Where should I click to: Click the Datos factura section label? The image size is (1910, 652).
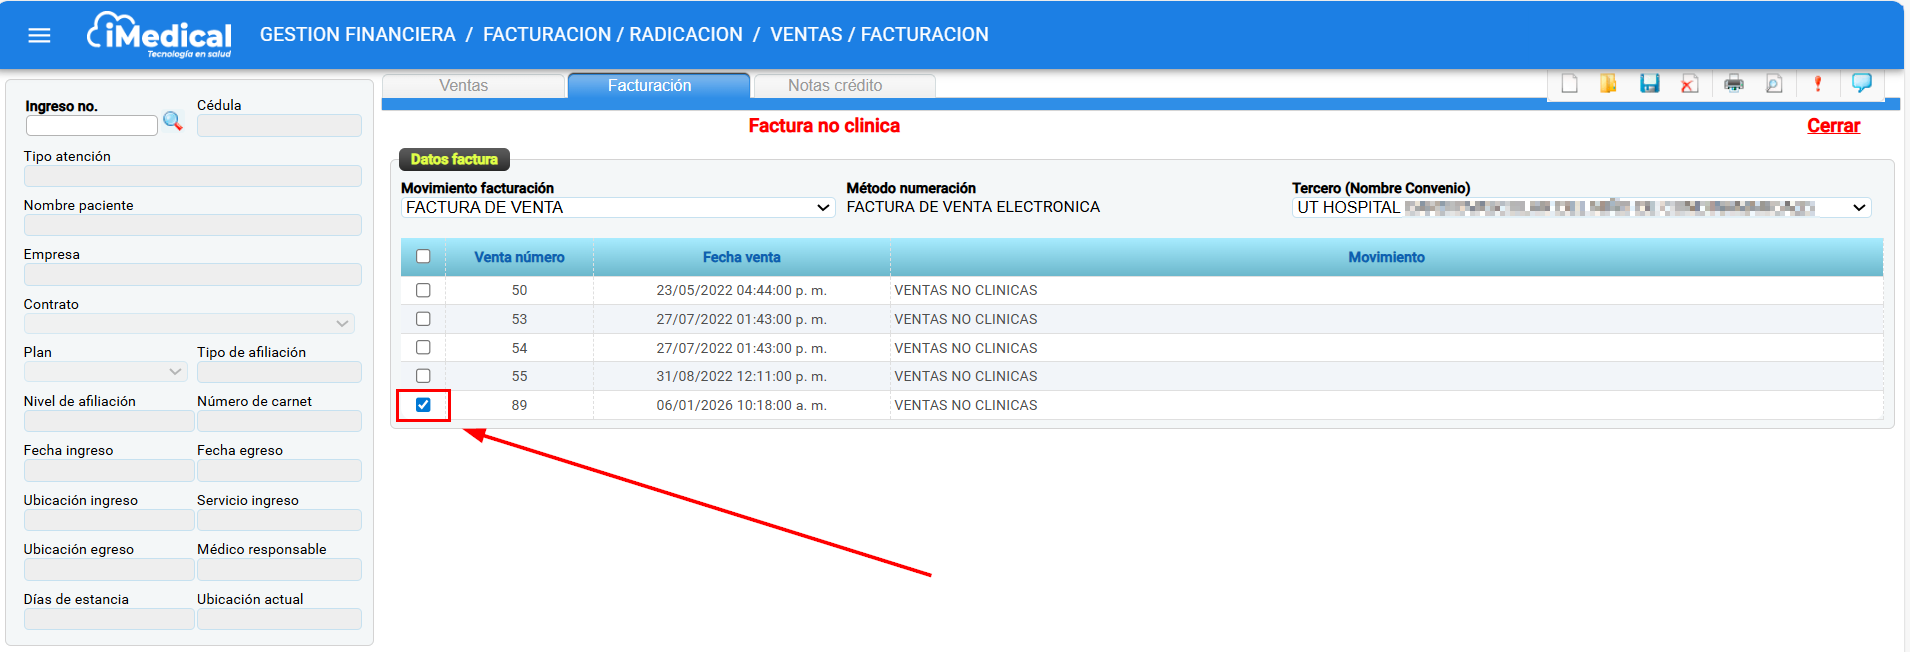click(x=454, y=159)
